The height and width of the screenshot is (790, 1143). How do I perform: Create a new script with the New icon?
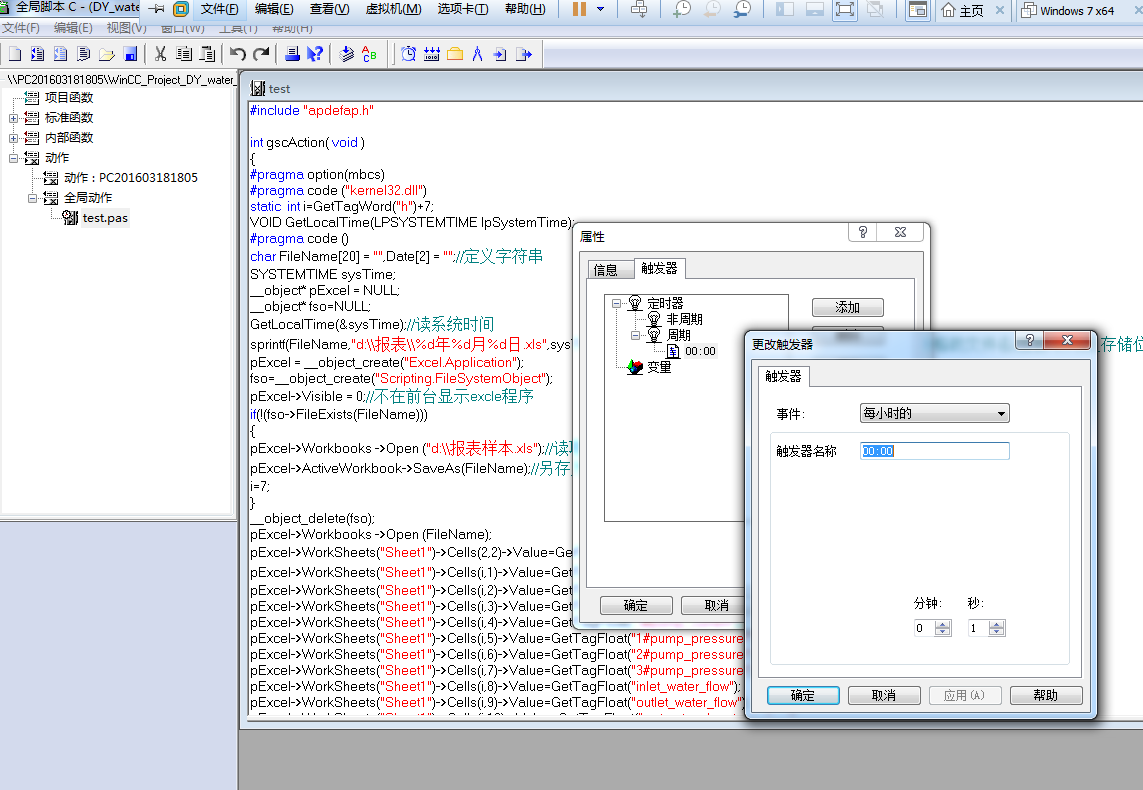pyautogui.click(x=13, y=53)
